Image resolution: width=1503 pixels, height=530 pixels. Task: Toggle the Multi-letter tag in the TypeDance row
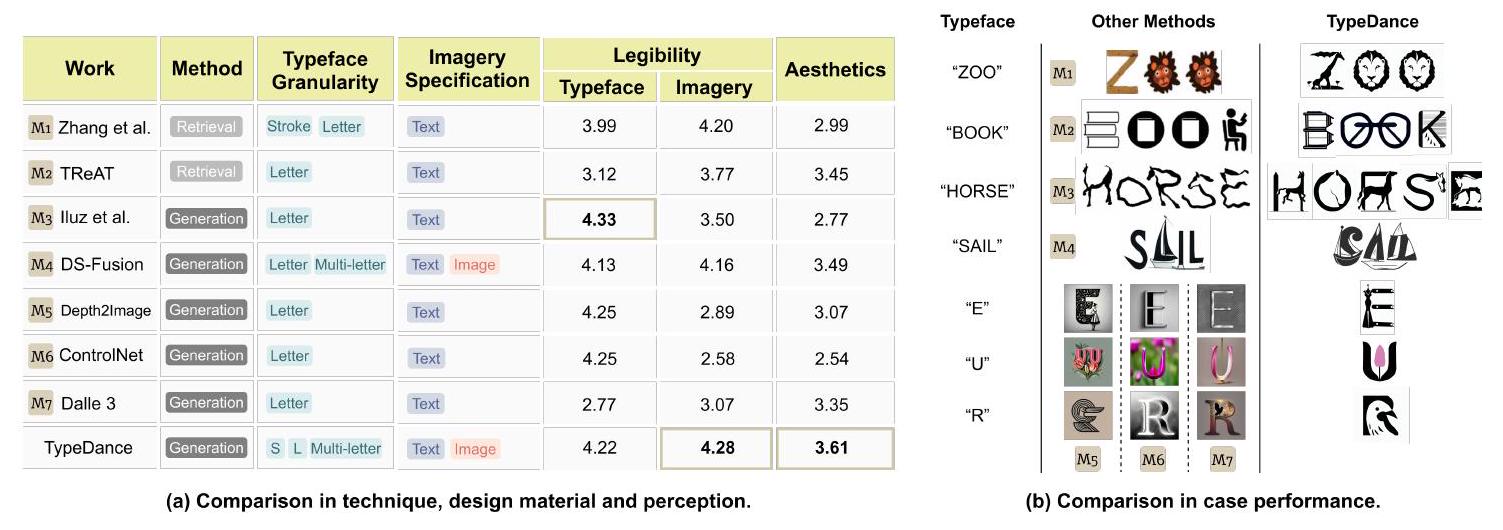[346, 449]
